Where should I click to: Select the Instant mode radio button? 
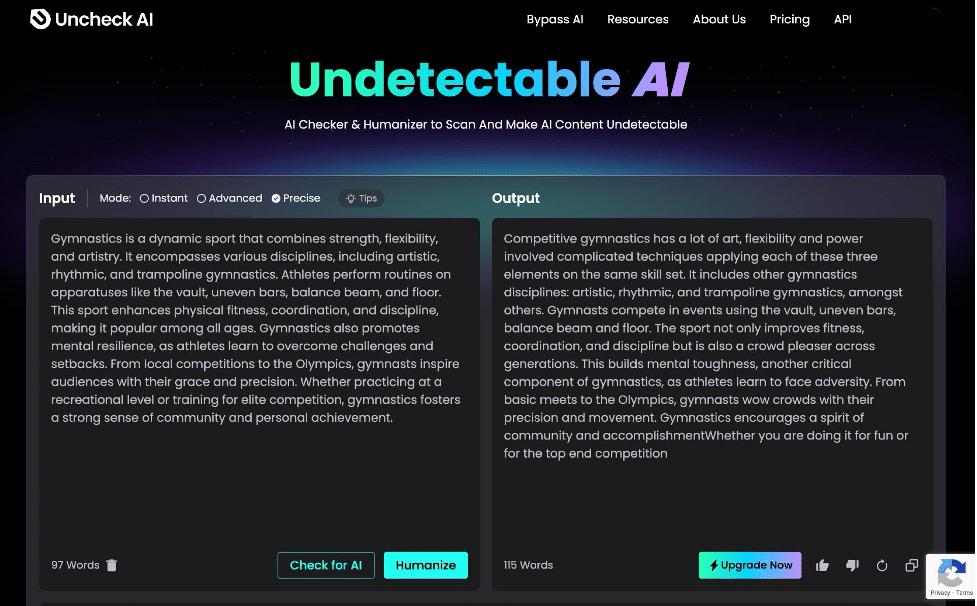[x=144, y=198]
